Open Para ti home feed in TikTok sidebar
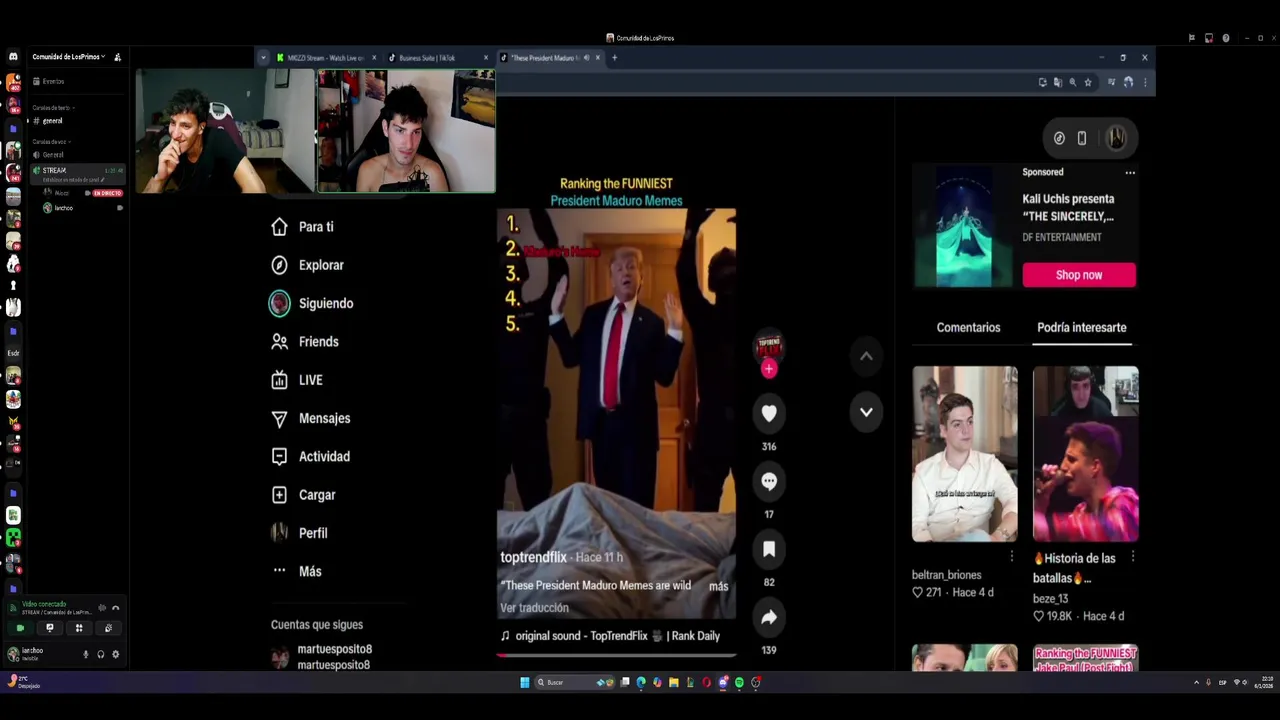Viewport: 1280px width, 720px height. click(x=303, y=227)
